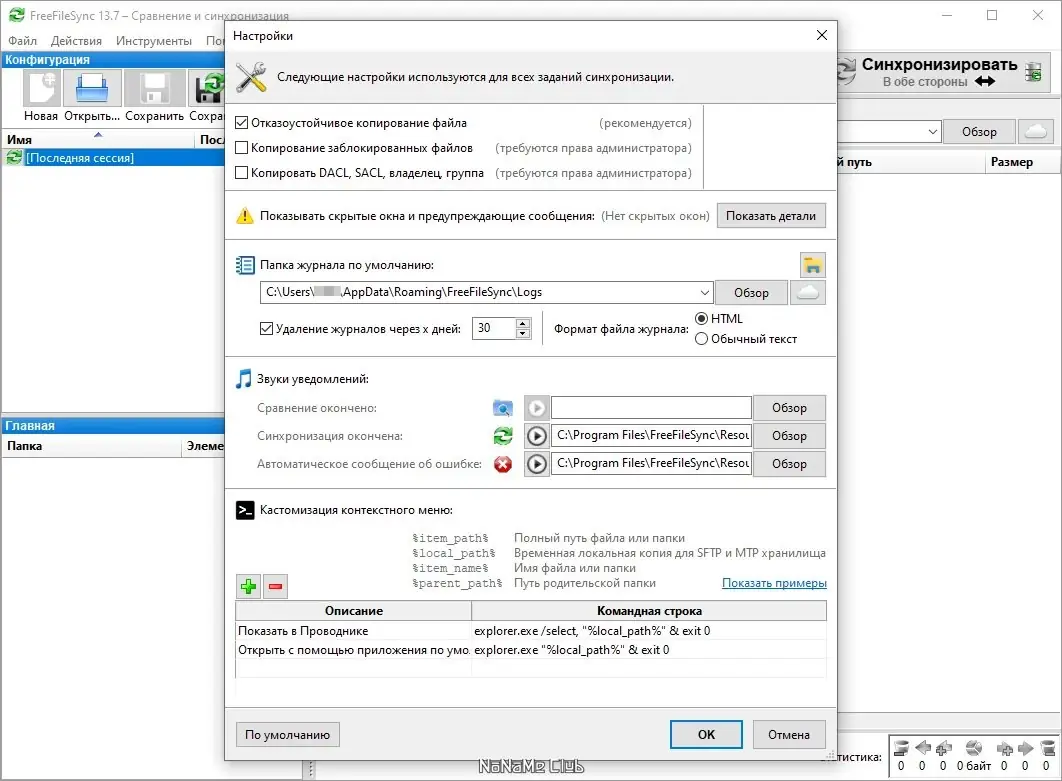Click main window cloud icon beside Обзор
Viewport: 1062px width, 781px height.
point(1036,131)
